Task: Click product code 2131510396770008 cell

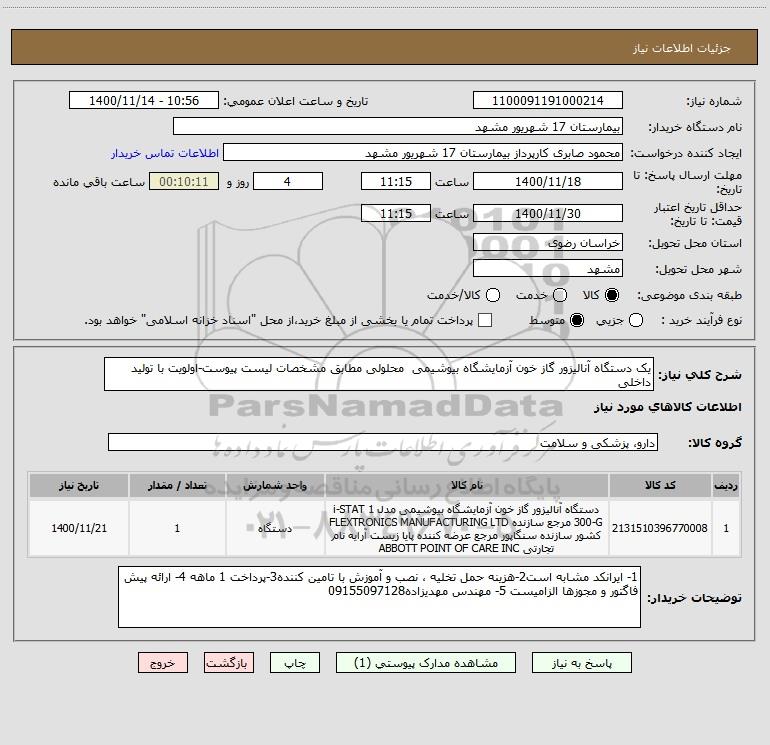Action: click(x=660, y=528)
